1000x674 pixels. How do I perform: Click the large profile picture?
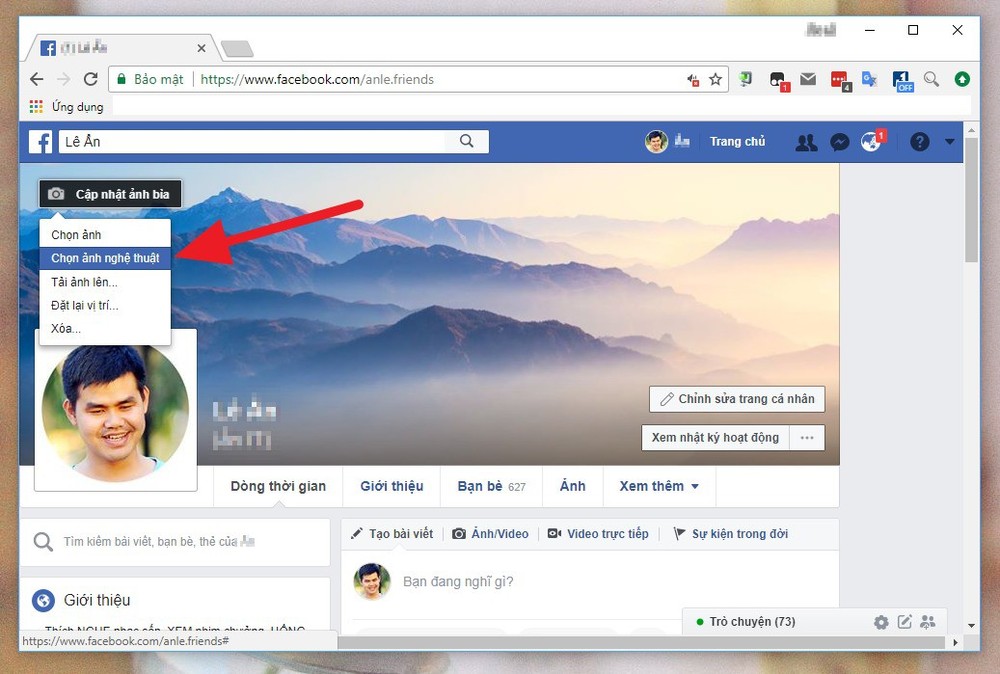point(115,413)
